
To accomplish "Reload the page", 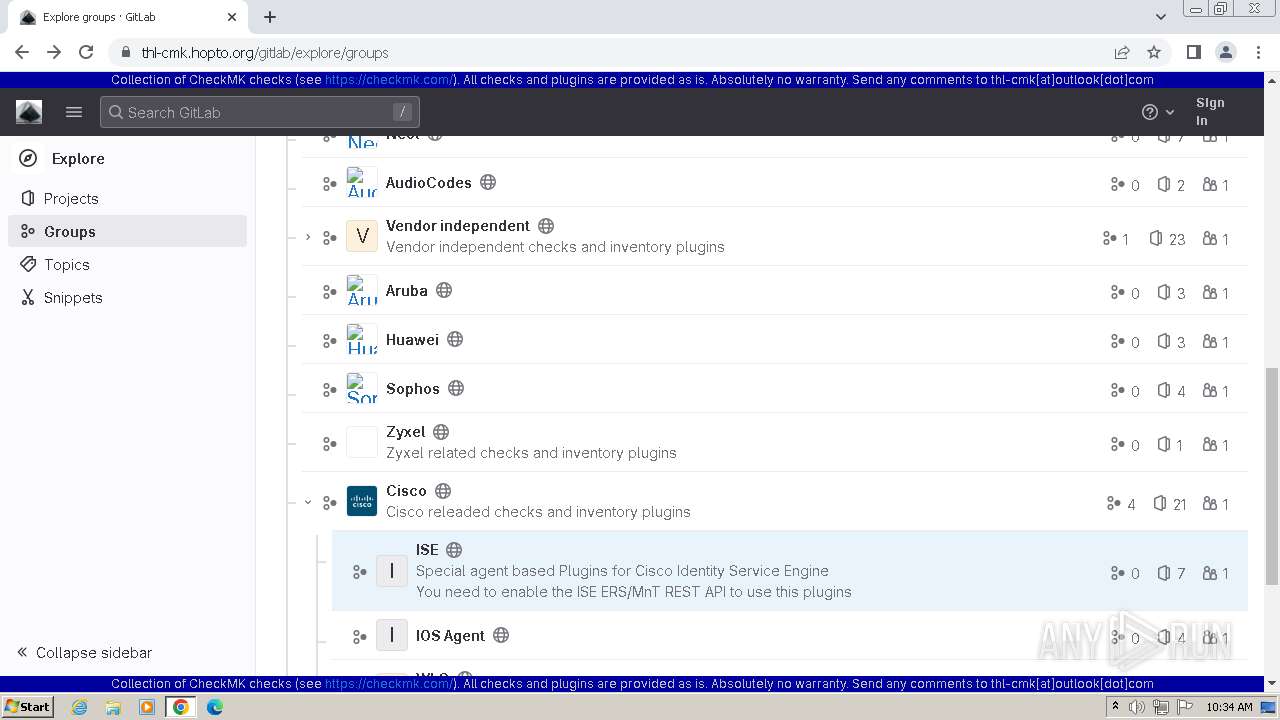I will [x=86, y=52].
